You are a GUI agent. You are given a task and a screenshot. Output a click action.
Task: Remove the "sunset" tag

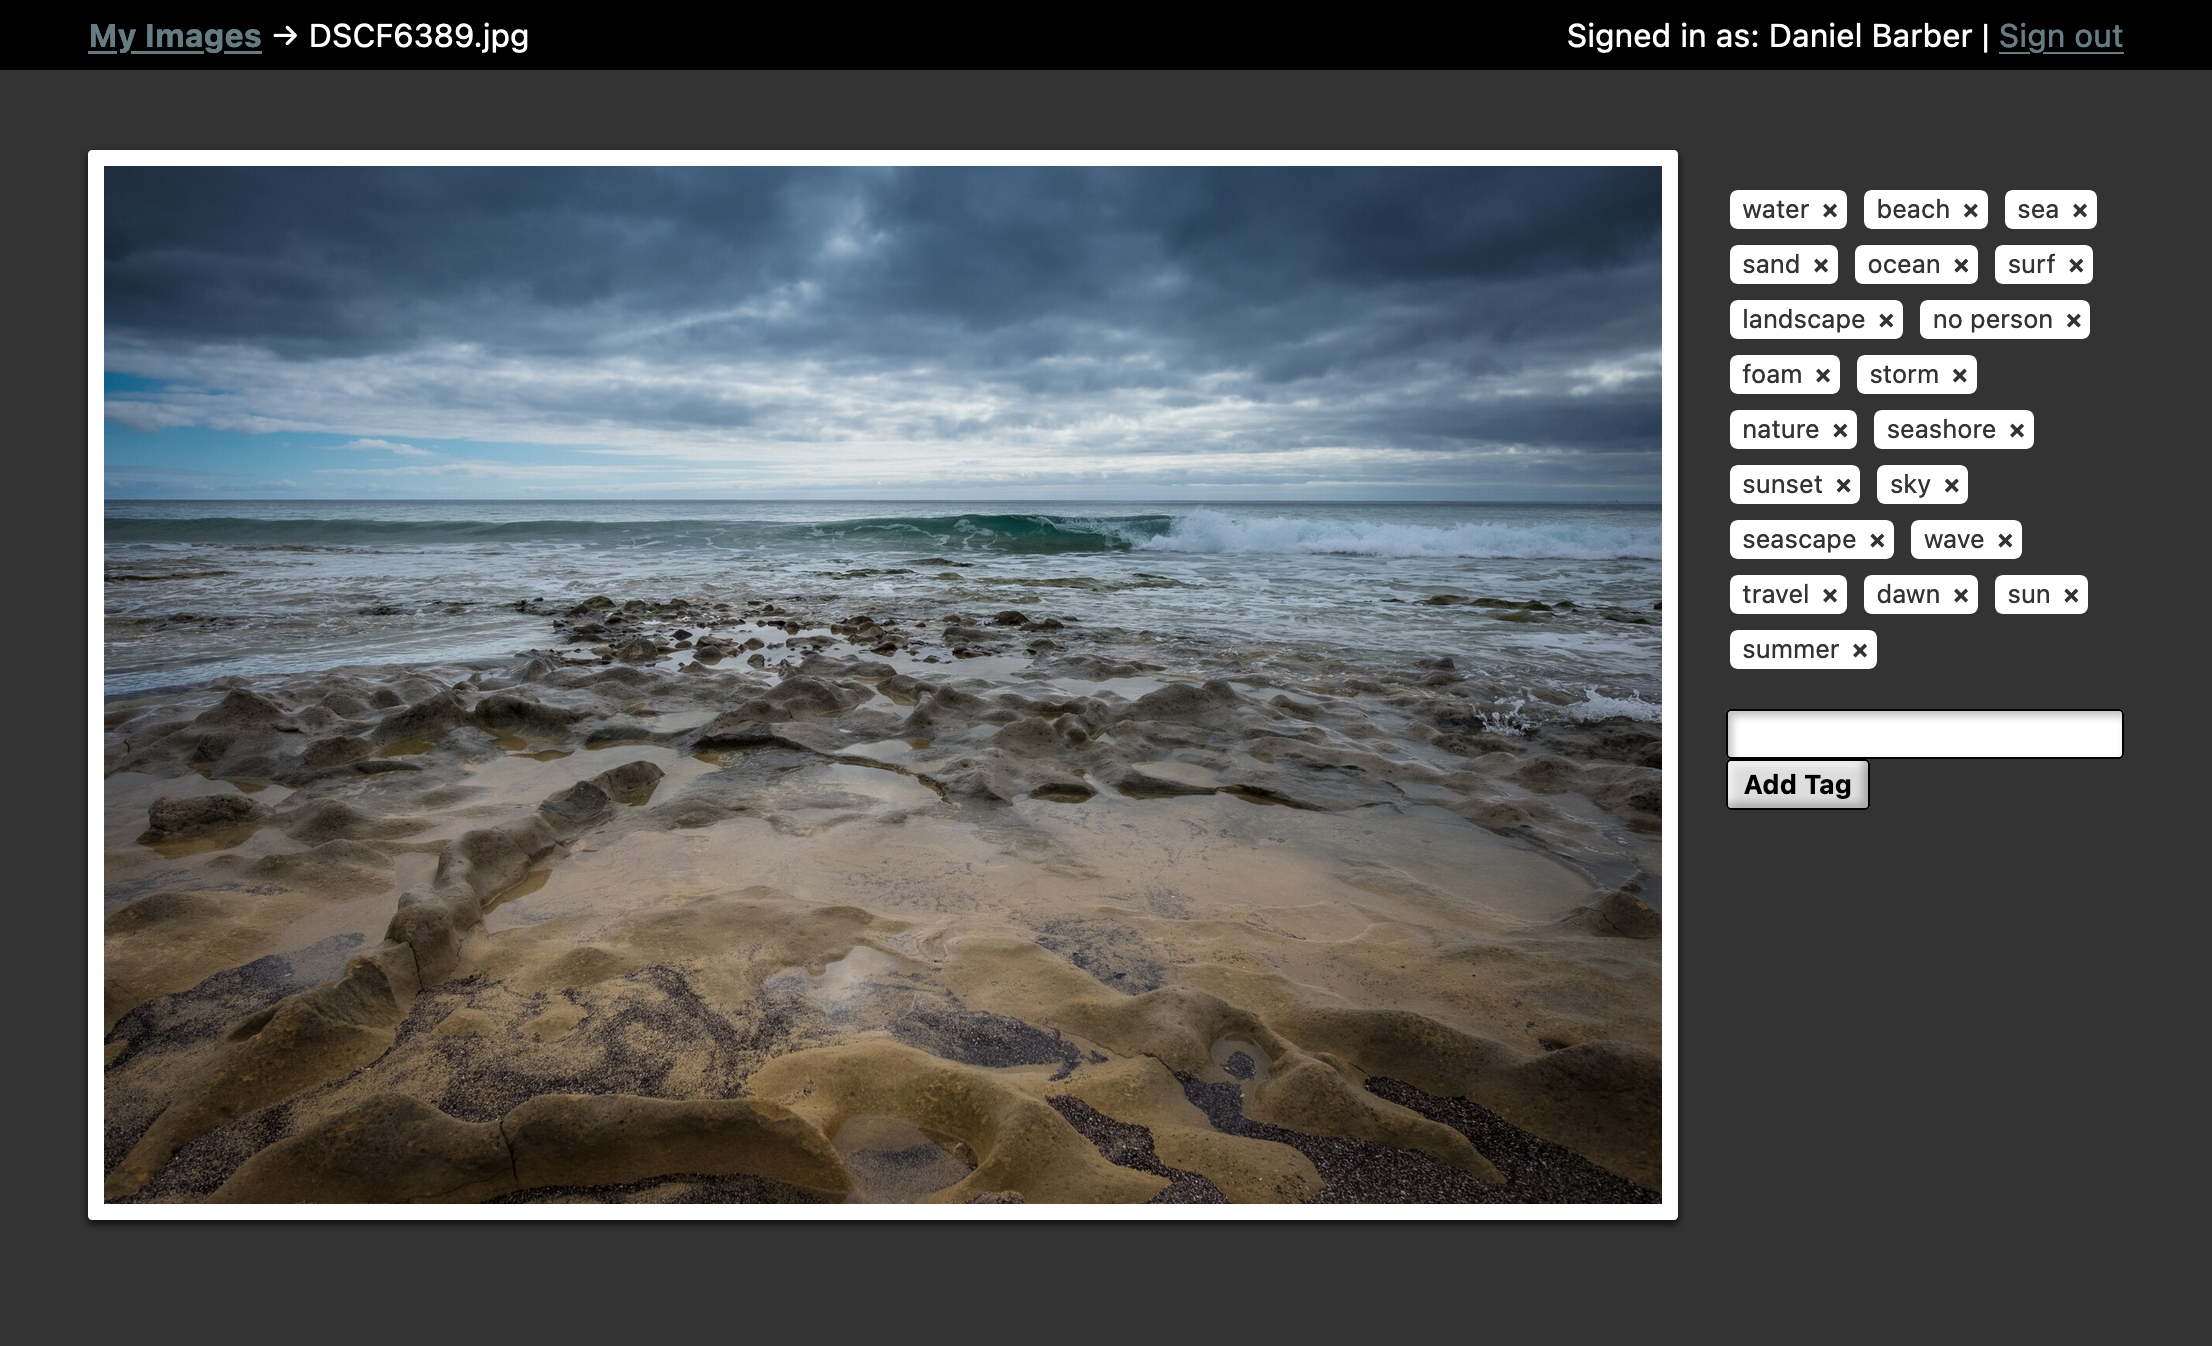1845,484
